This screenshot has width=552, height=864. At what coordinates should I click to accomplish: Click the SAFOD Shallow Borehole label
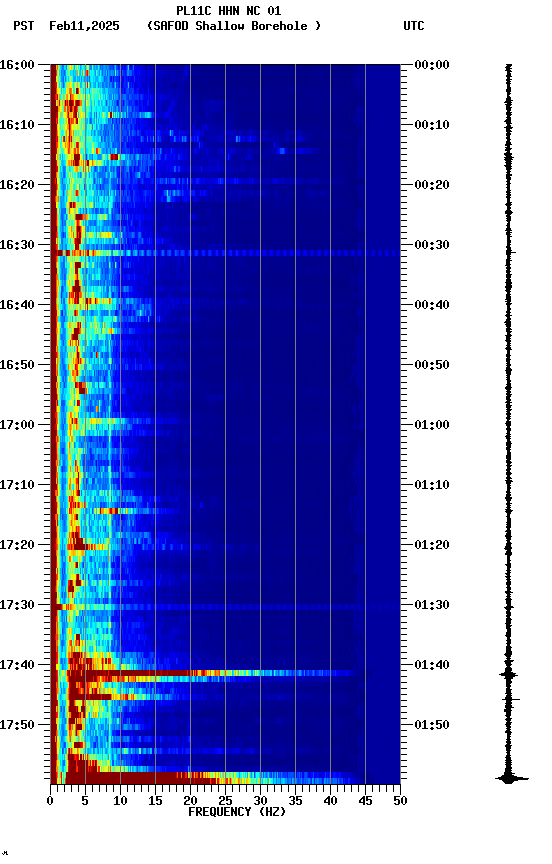[x=234, y=26]
